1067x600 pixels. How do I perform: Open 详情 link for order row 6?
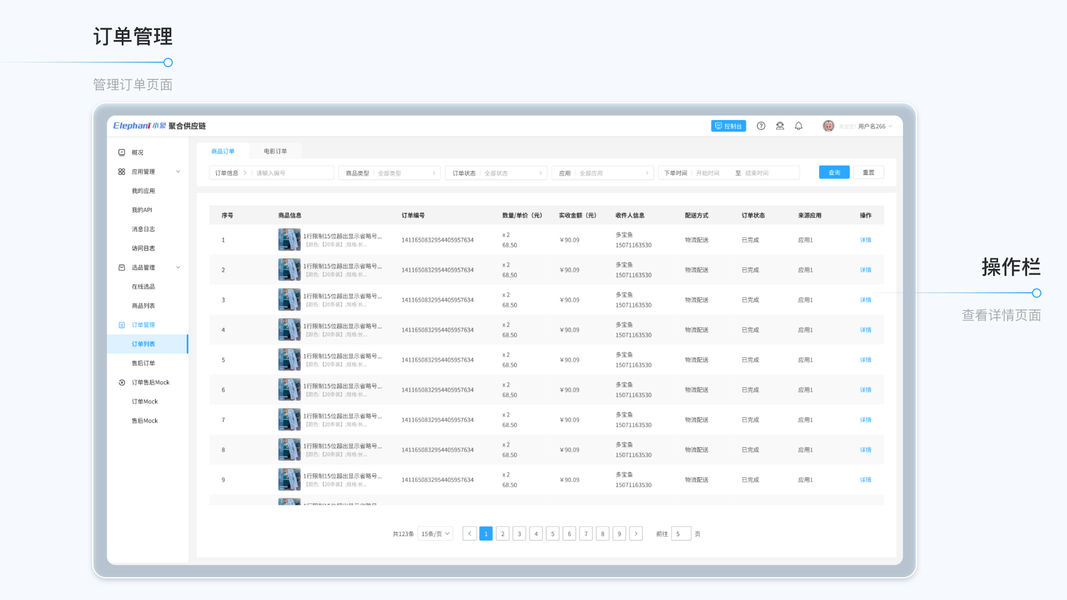pos(866,390)
